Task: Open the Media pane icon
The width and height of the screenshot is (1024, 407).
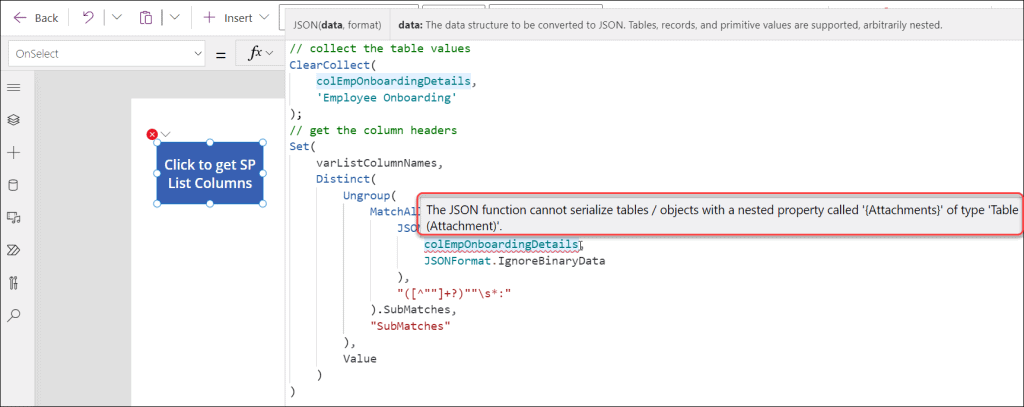Action: [x=13, y=218]
